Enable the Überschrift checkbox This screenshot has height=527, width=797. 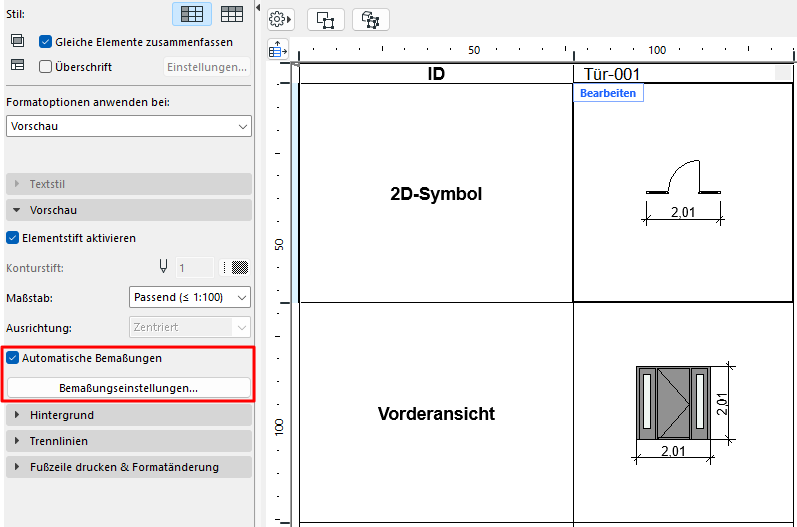click(x=45, y=67)
